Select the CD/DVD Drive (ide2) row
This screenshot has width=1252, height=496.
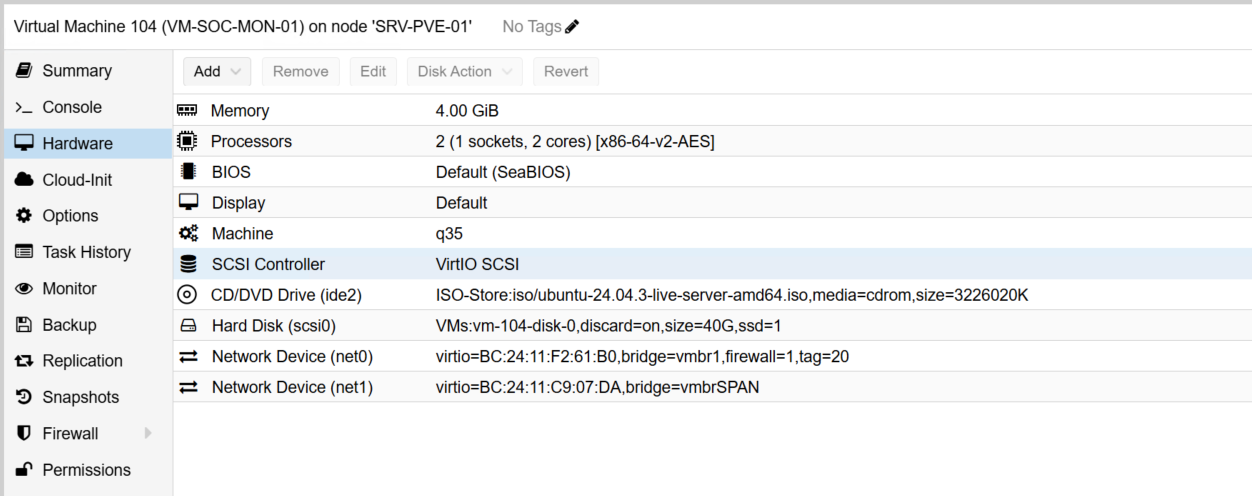[x=712, y=295]
